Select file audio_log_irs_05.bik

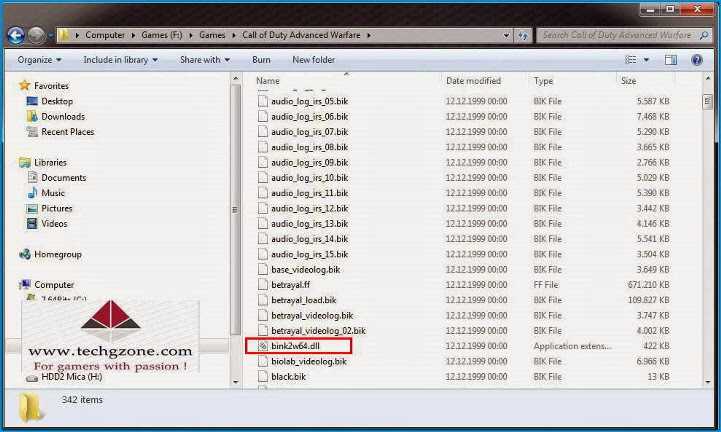[309, 101]
